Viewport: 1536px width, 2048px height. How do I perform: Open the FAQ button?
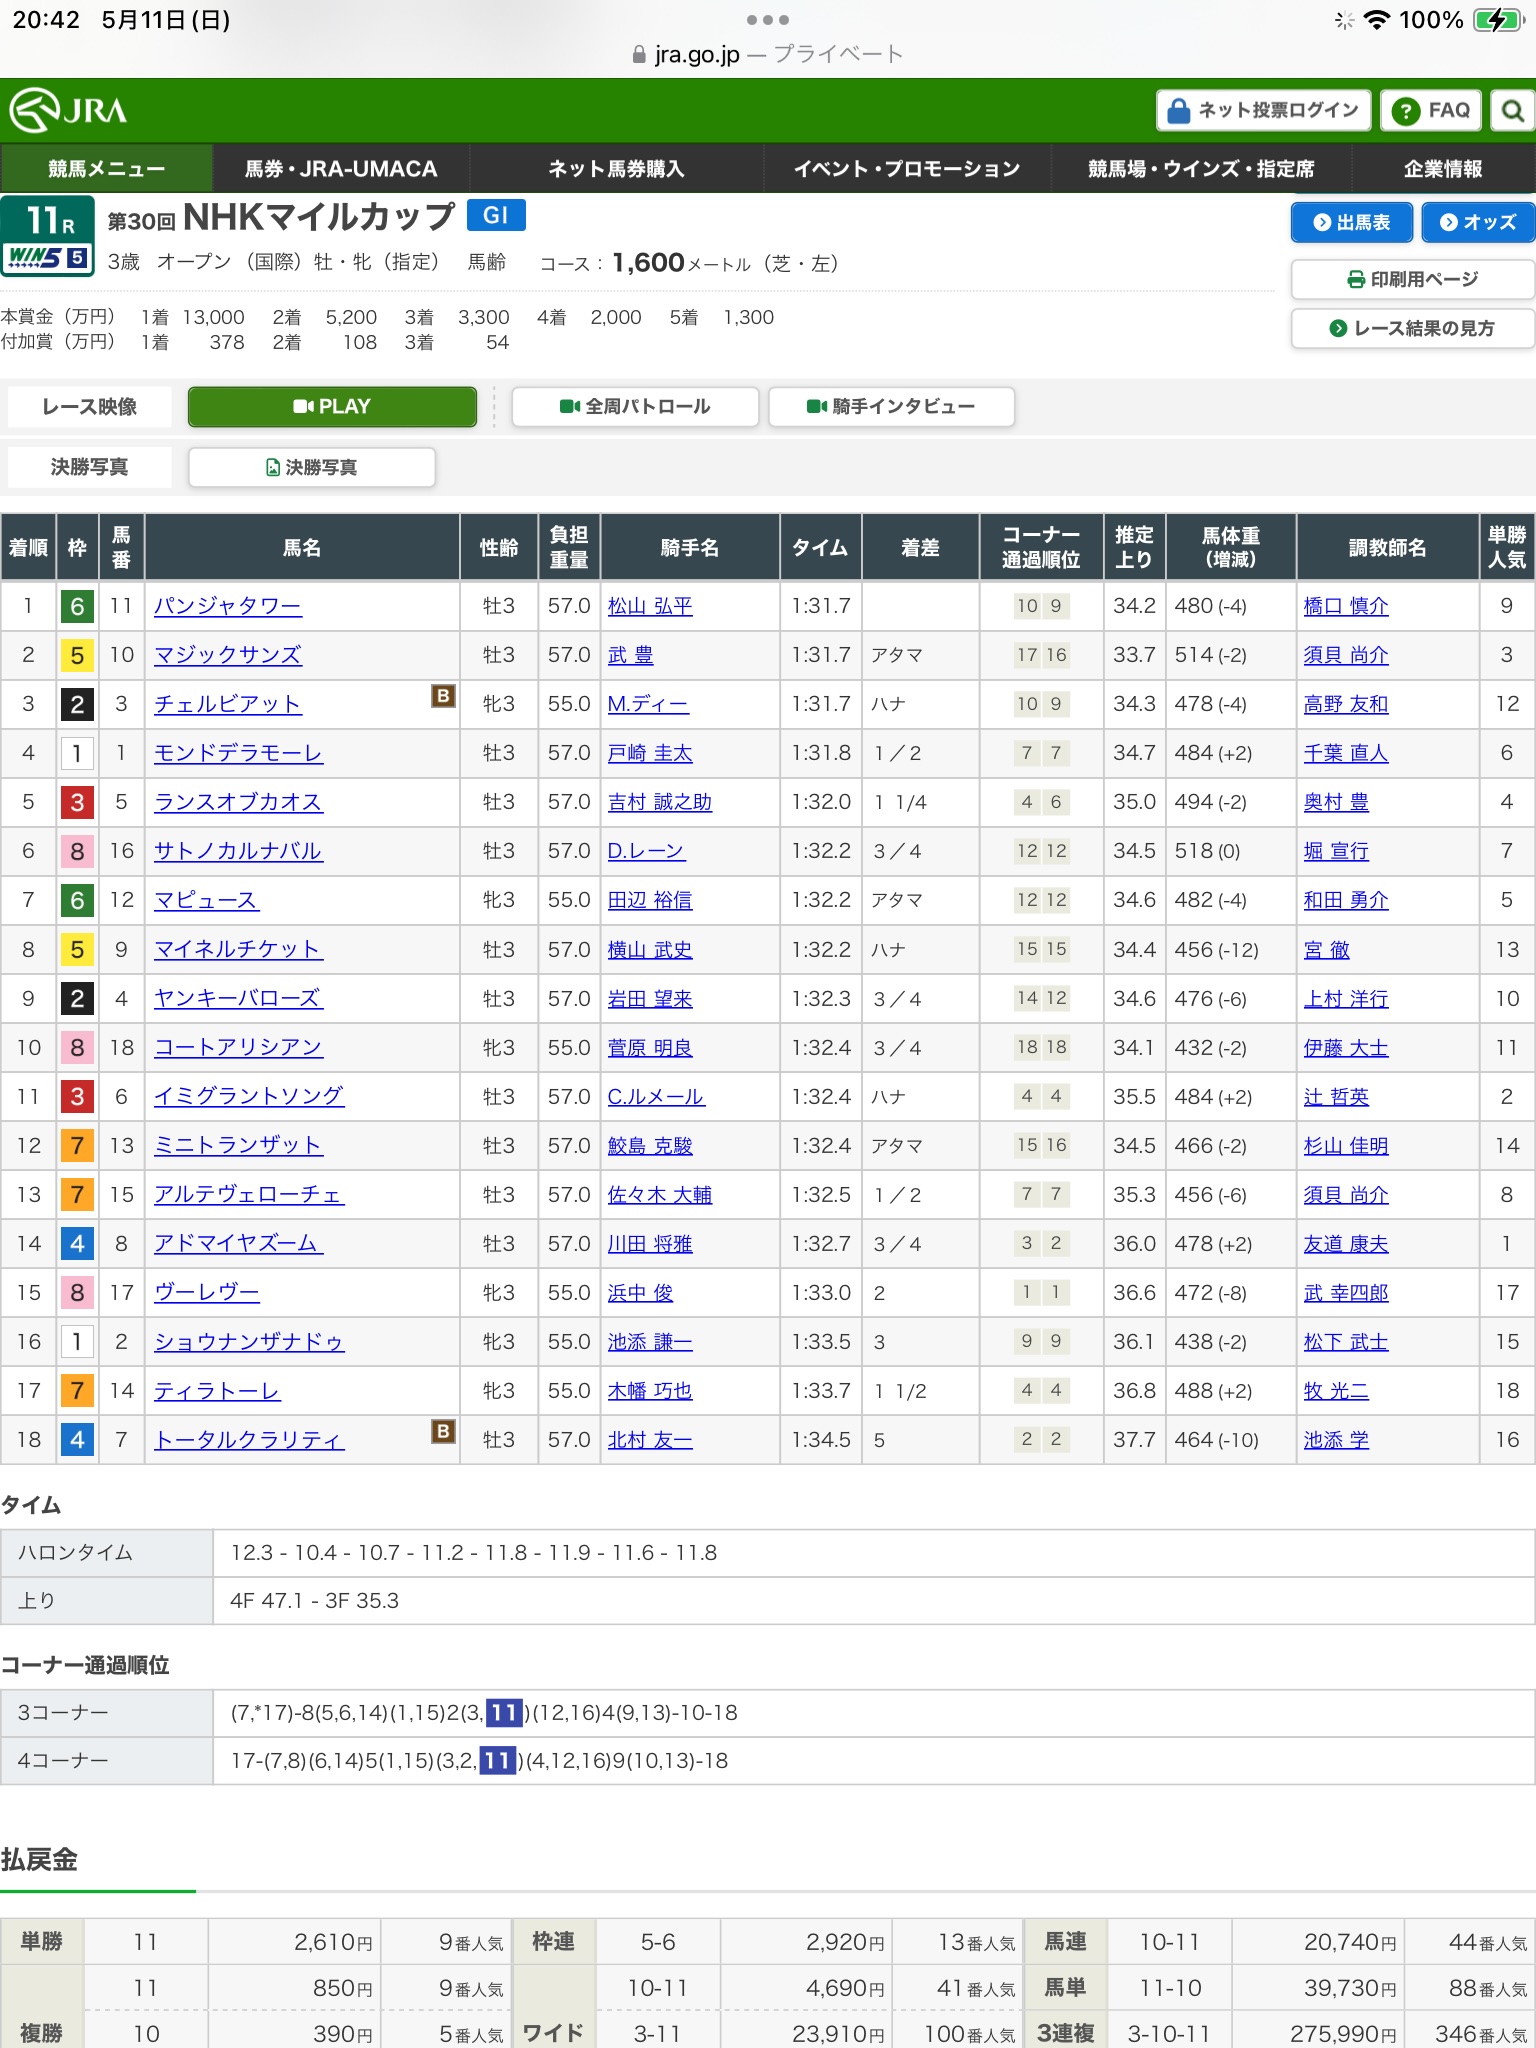tap(1431, 110)
